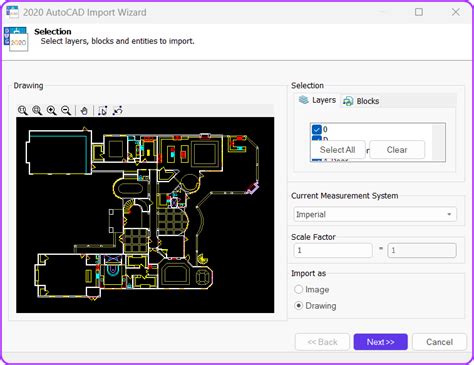This screenshot has height=365, width=474.
Task: Click the zoom window magnifier icon
Action: [x=37, y=110]
